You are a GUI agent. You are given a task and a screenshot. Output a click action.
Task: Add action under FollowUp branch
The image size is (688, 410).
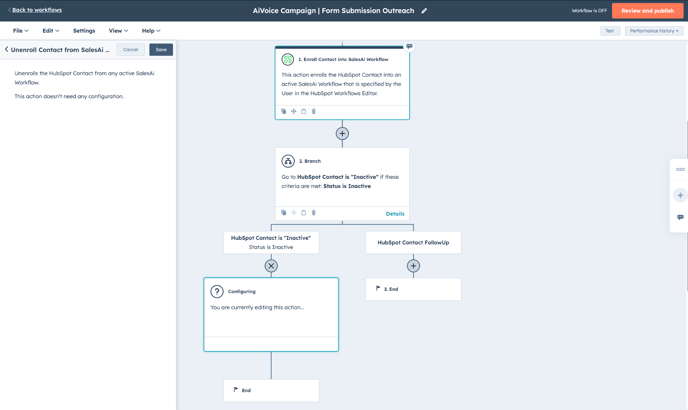pos(413,266)
